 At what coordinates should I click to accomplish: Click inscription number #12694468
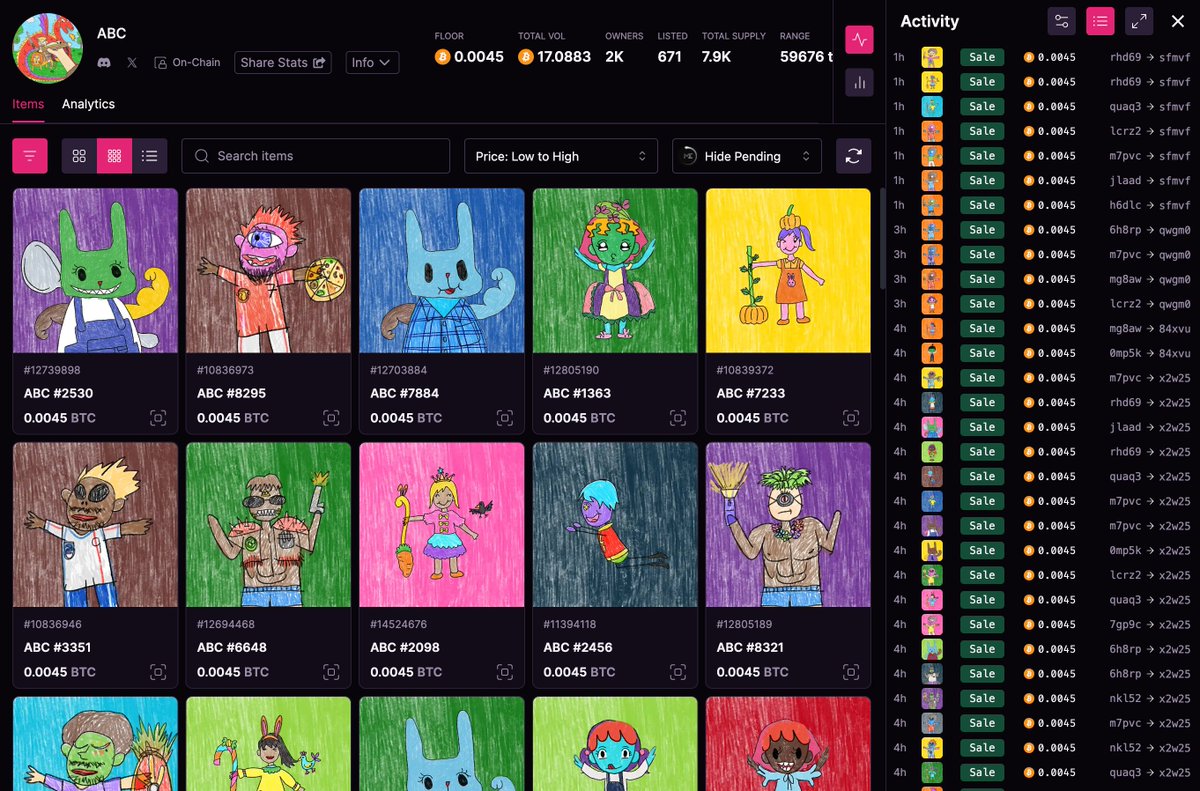224,624
